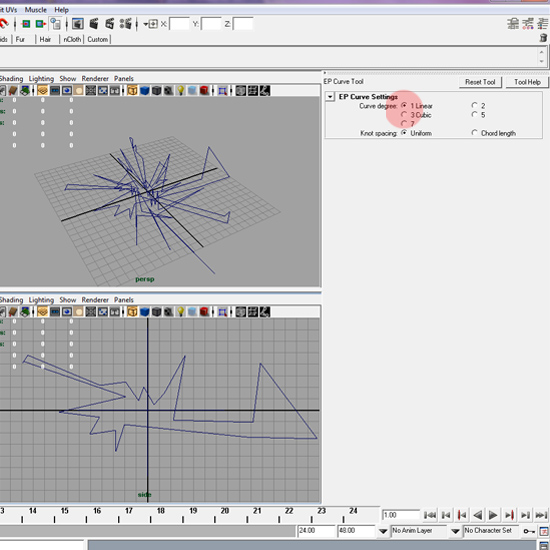Show the Attribute Editor sidebar icon
Viewport: 550px width, 550px height.
513,24
